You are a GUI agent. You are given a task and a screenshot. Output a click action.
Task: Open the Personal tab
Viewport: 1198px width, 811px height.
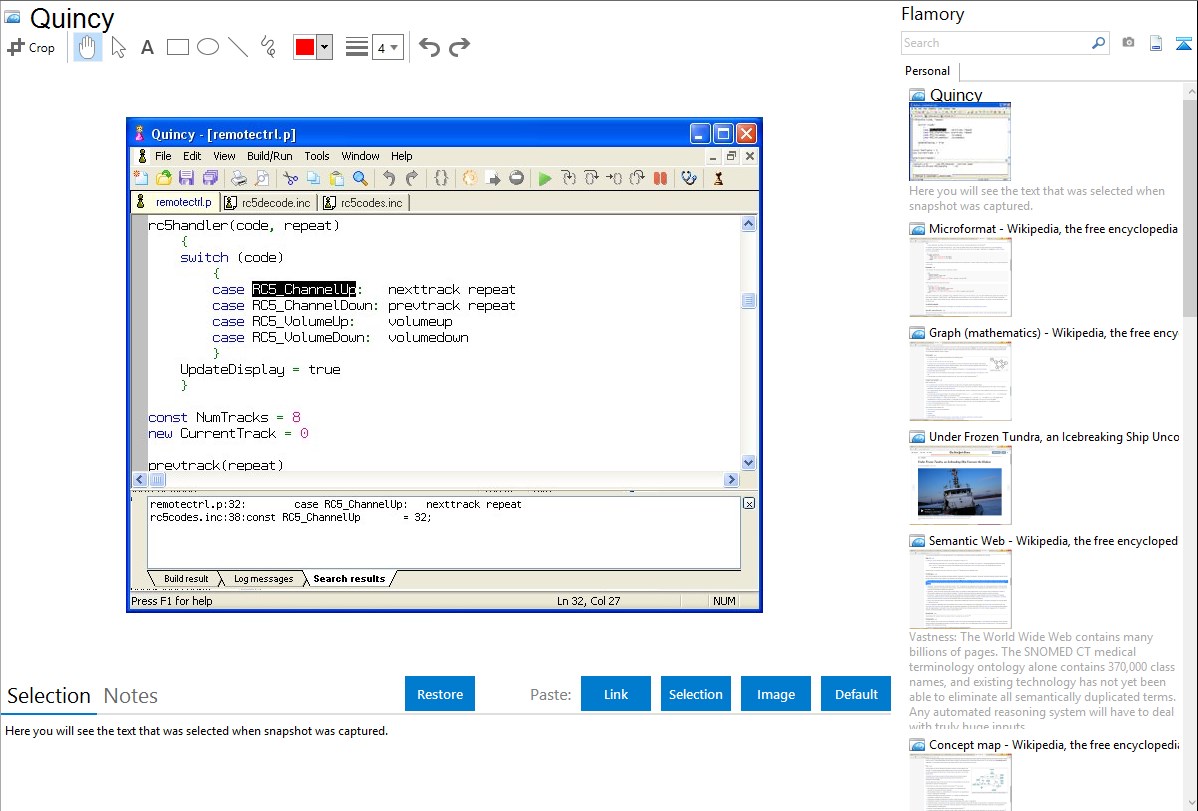coord(927,71)
